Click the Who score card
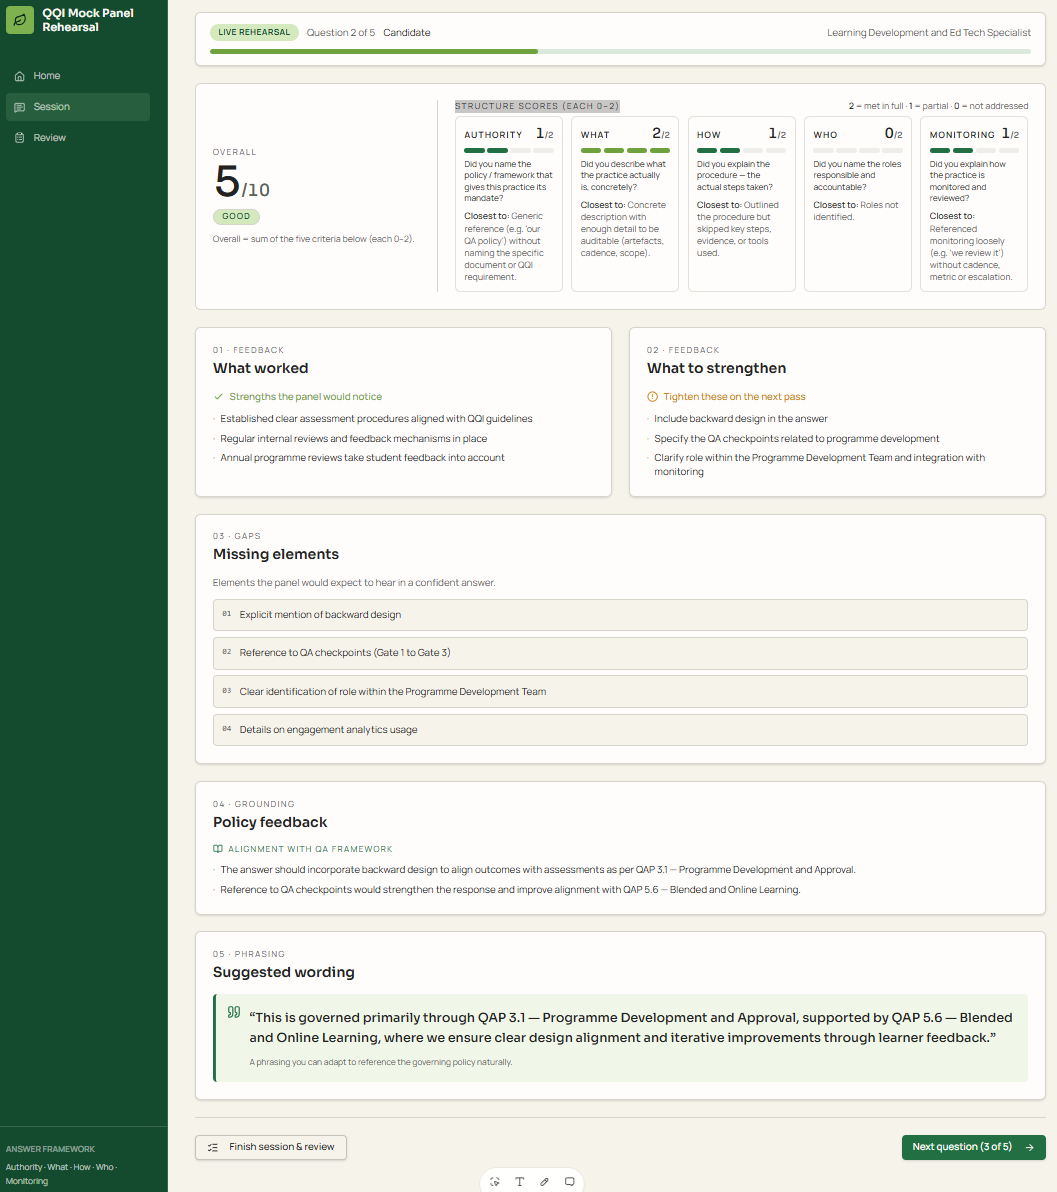Screen dimensions: 1057x1192 click(x=858, y=204)
